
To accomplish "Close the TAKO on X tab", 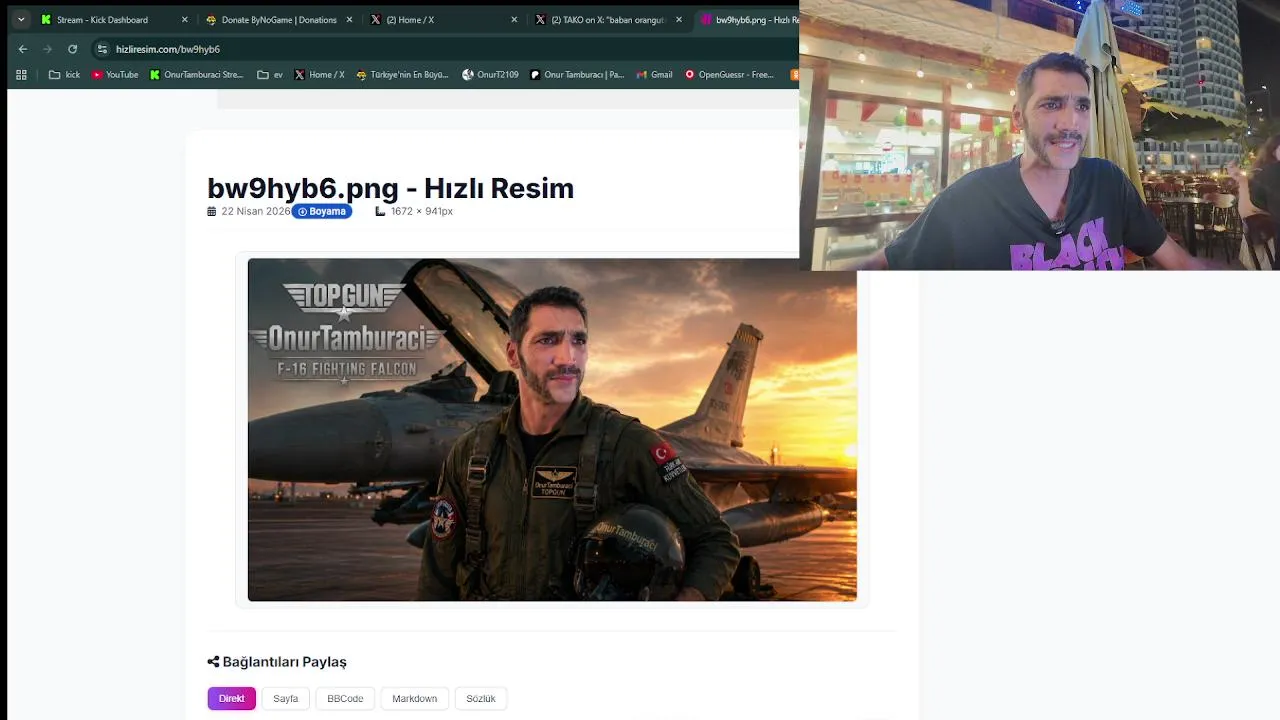I will 679,19.
